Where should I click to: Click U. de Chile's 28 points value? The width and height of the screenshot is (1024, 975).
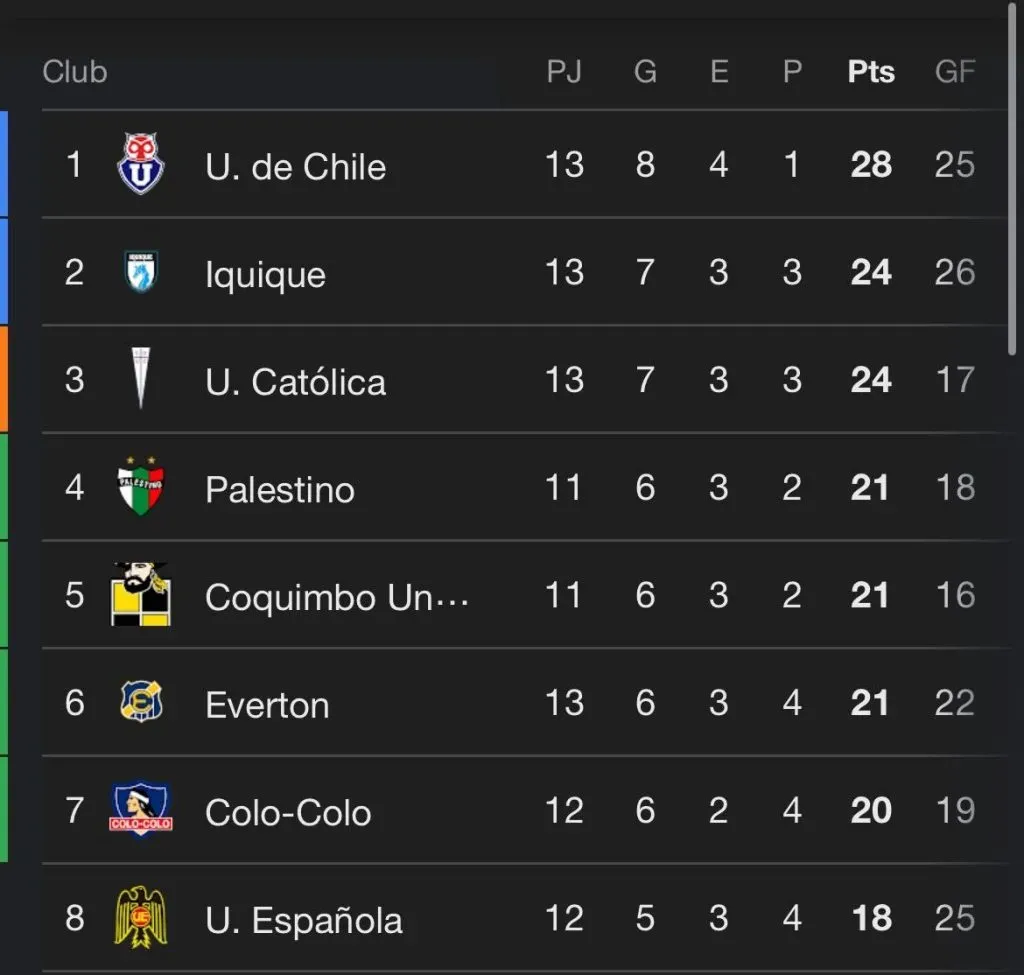point(871,164)
